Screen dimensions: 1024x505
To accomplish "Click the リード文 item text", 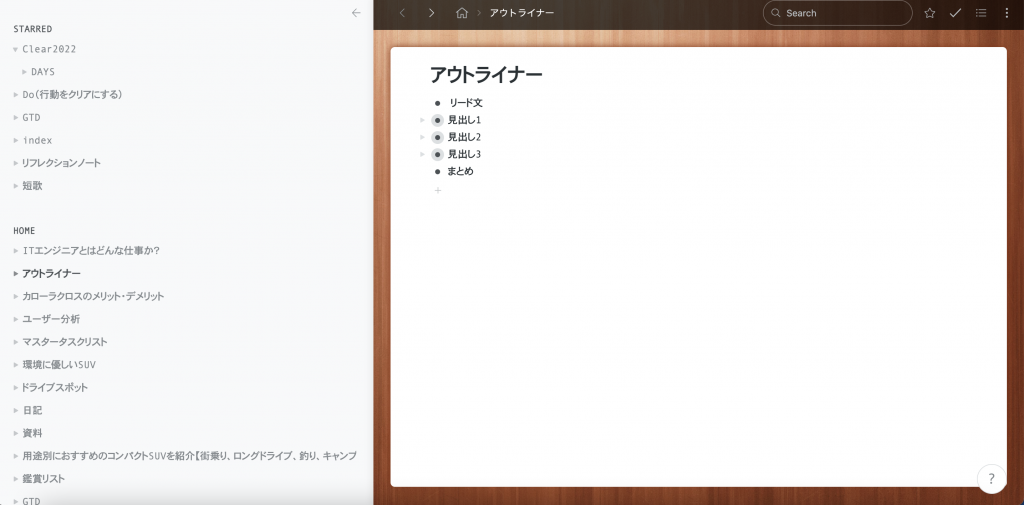I will [x=466, y=103].
